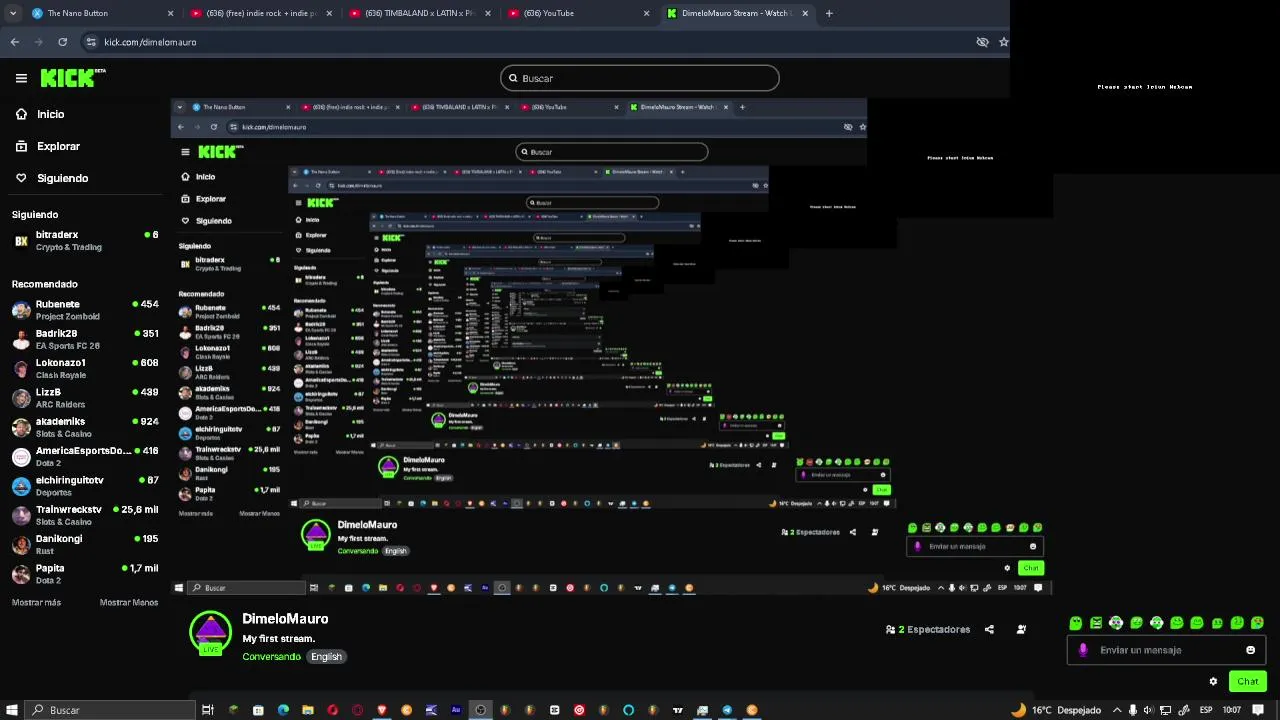Click the site info icon in address bar
This screenshot has height=720, width=1280.
point(91,42)
